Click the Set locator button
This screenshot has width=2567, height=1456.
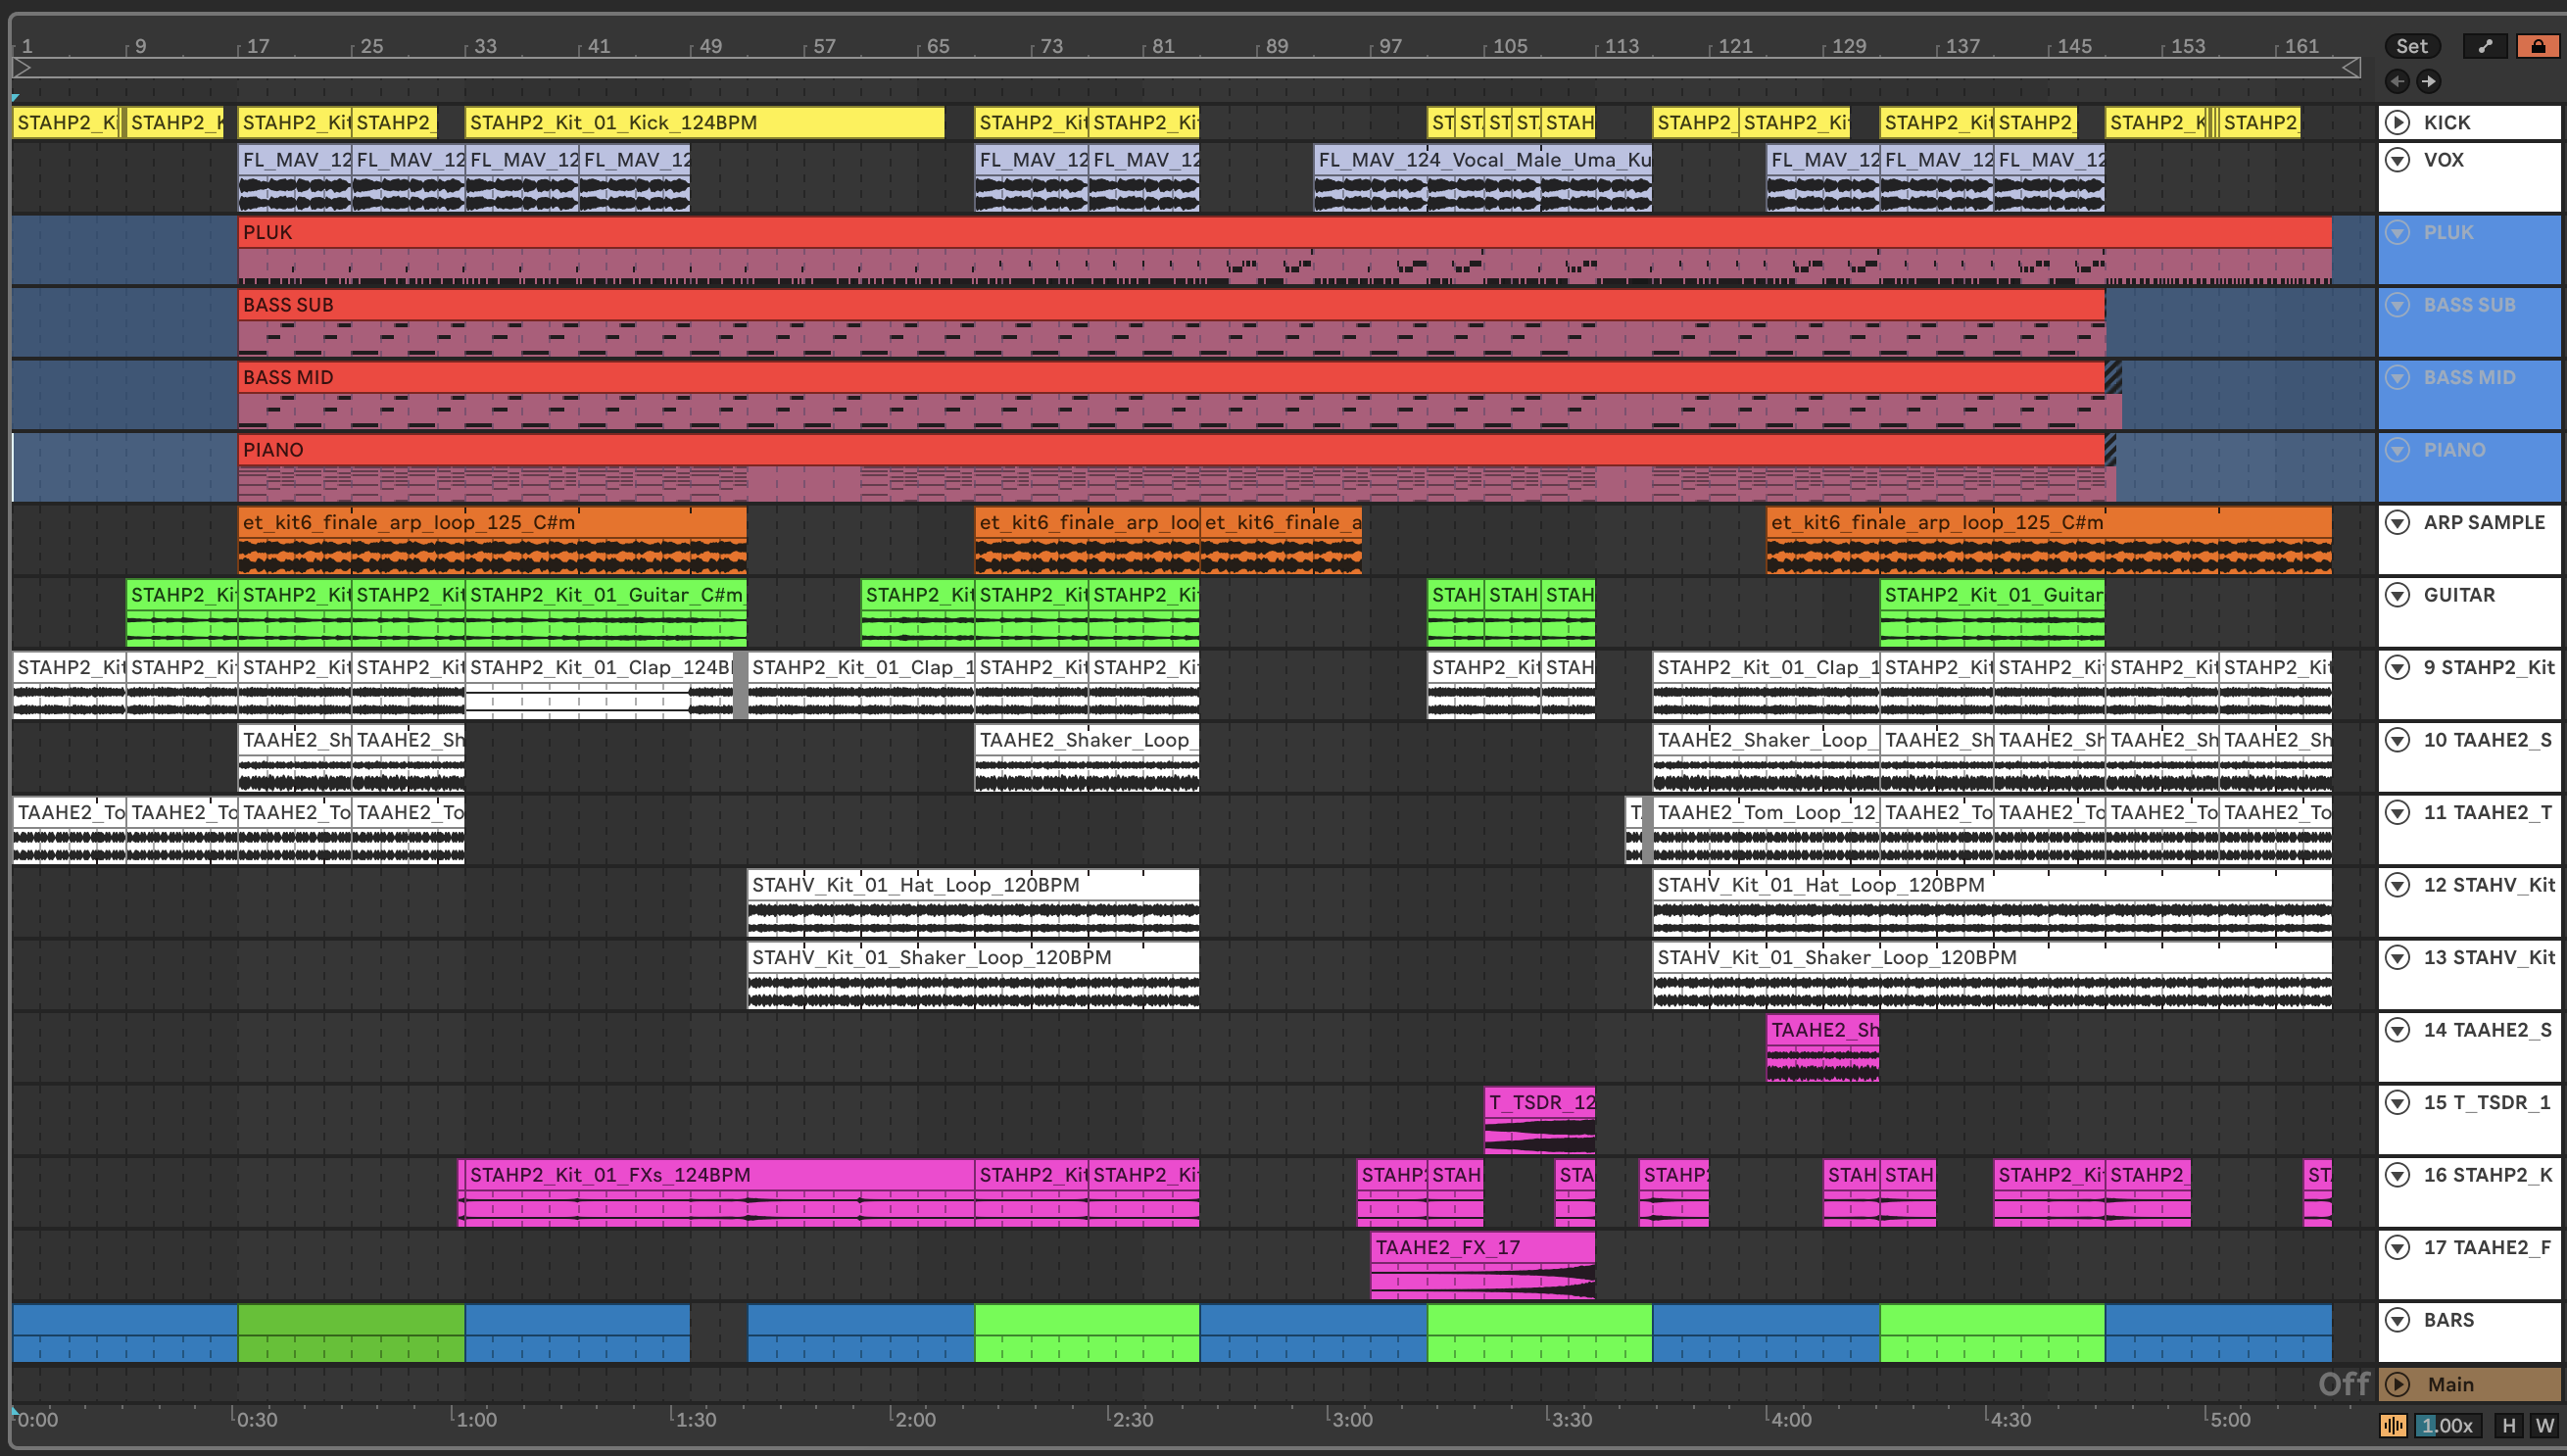pyautogui.click(x=2411, y=46)
